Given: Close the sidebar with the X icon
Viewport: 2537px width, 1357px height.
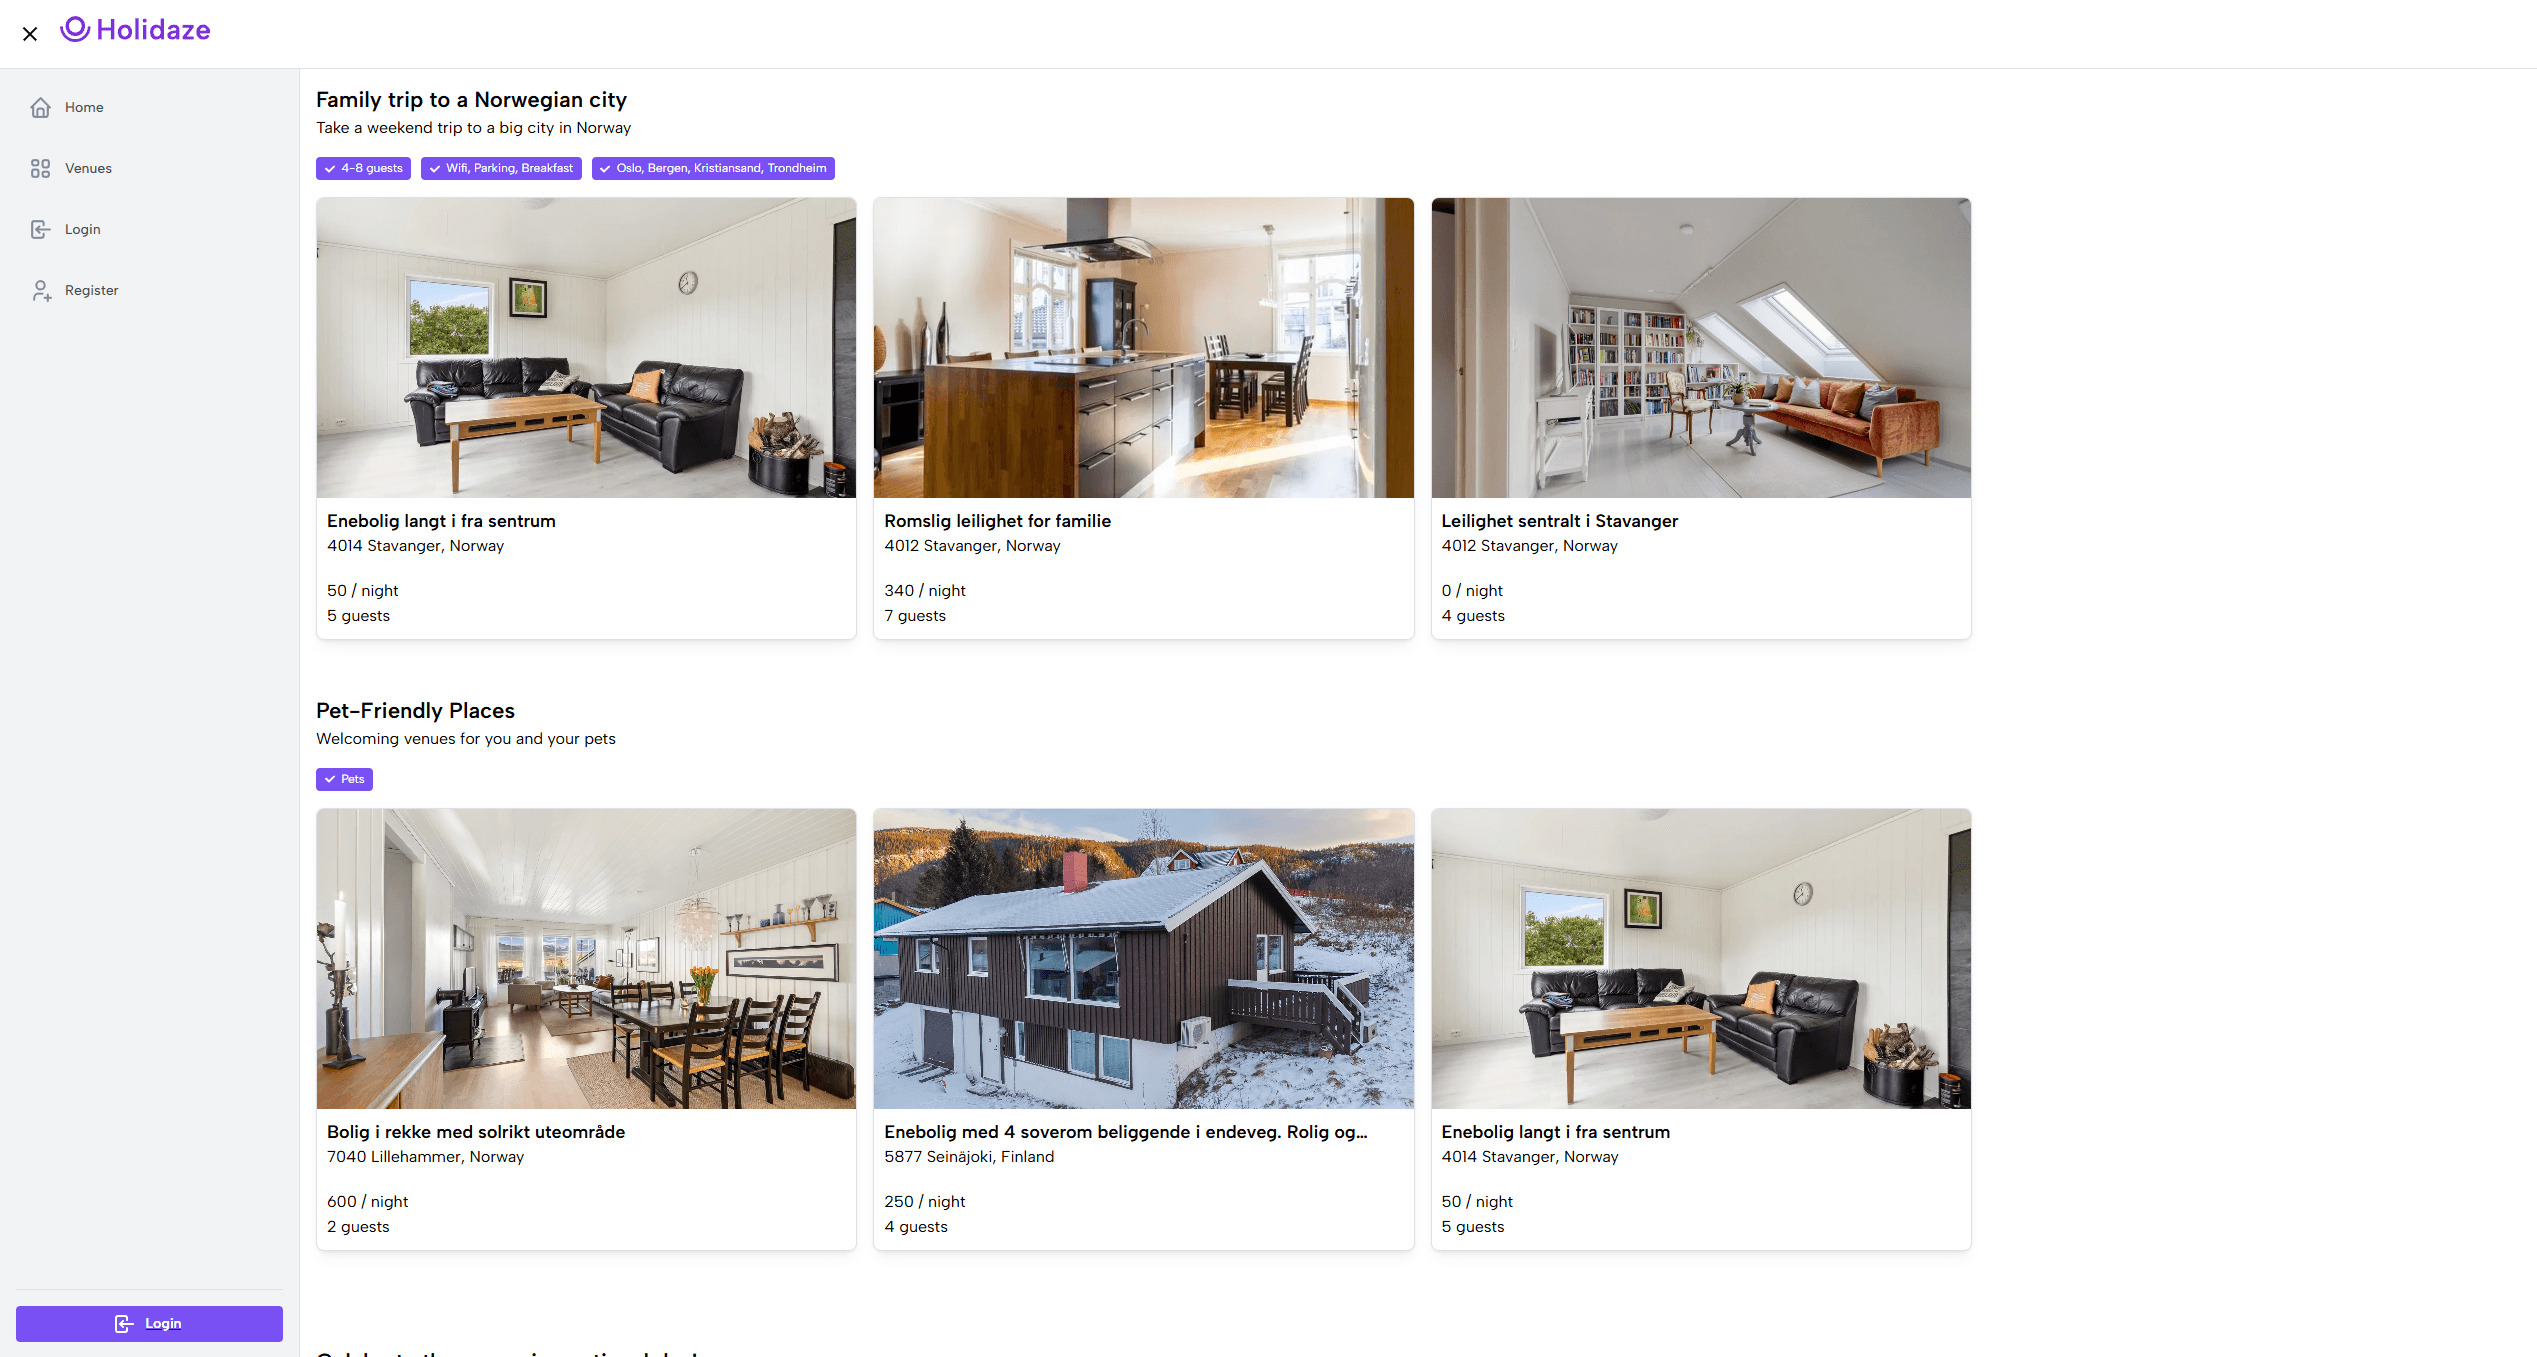Looking at the screenshot, I should tap(30, 34).
